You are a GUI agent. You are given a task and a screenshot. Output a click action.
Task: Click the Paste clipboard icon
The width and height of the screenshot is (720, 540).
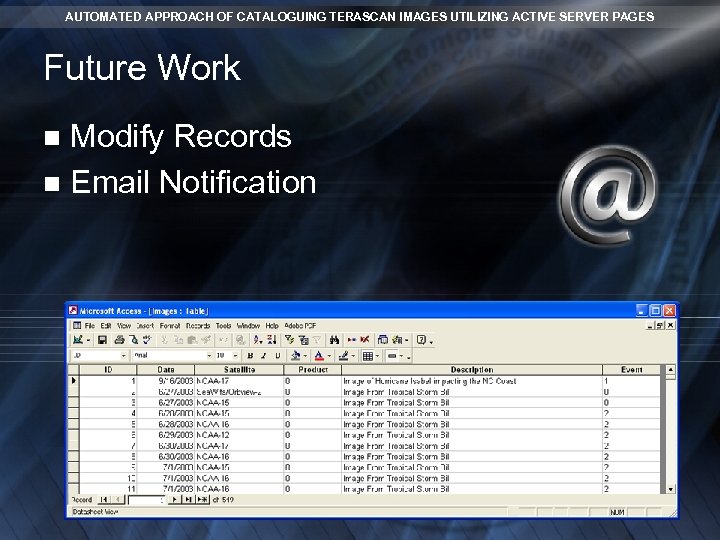tap(192, 340)
